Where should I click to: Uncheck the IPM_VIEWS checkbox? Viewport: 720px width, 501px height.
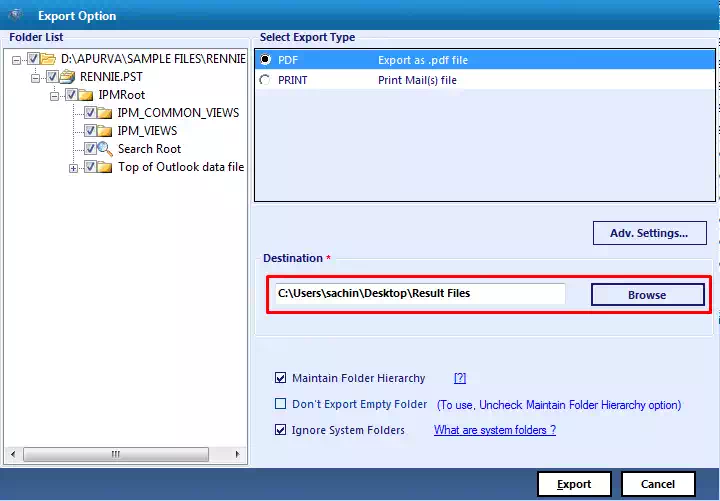point(90,130)
